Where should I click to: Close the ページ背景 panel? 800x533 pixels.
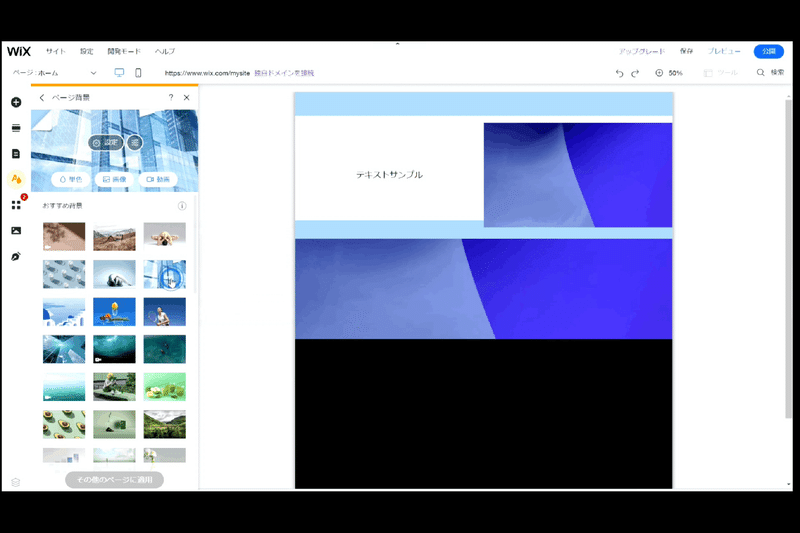tap(187, 97)
